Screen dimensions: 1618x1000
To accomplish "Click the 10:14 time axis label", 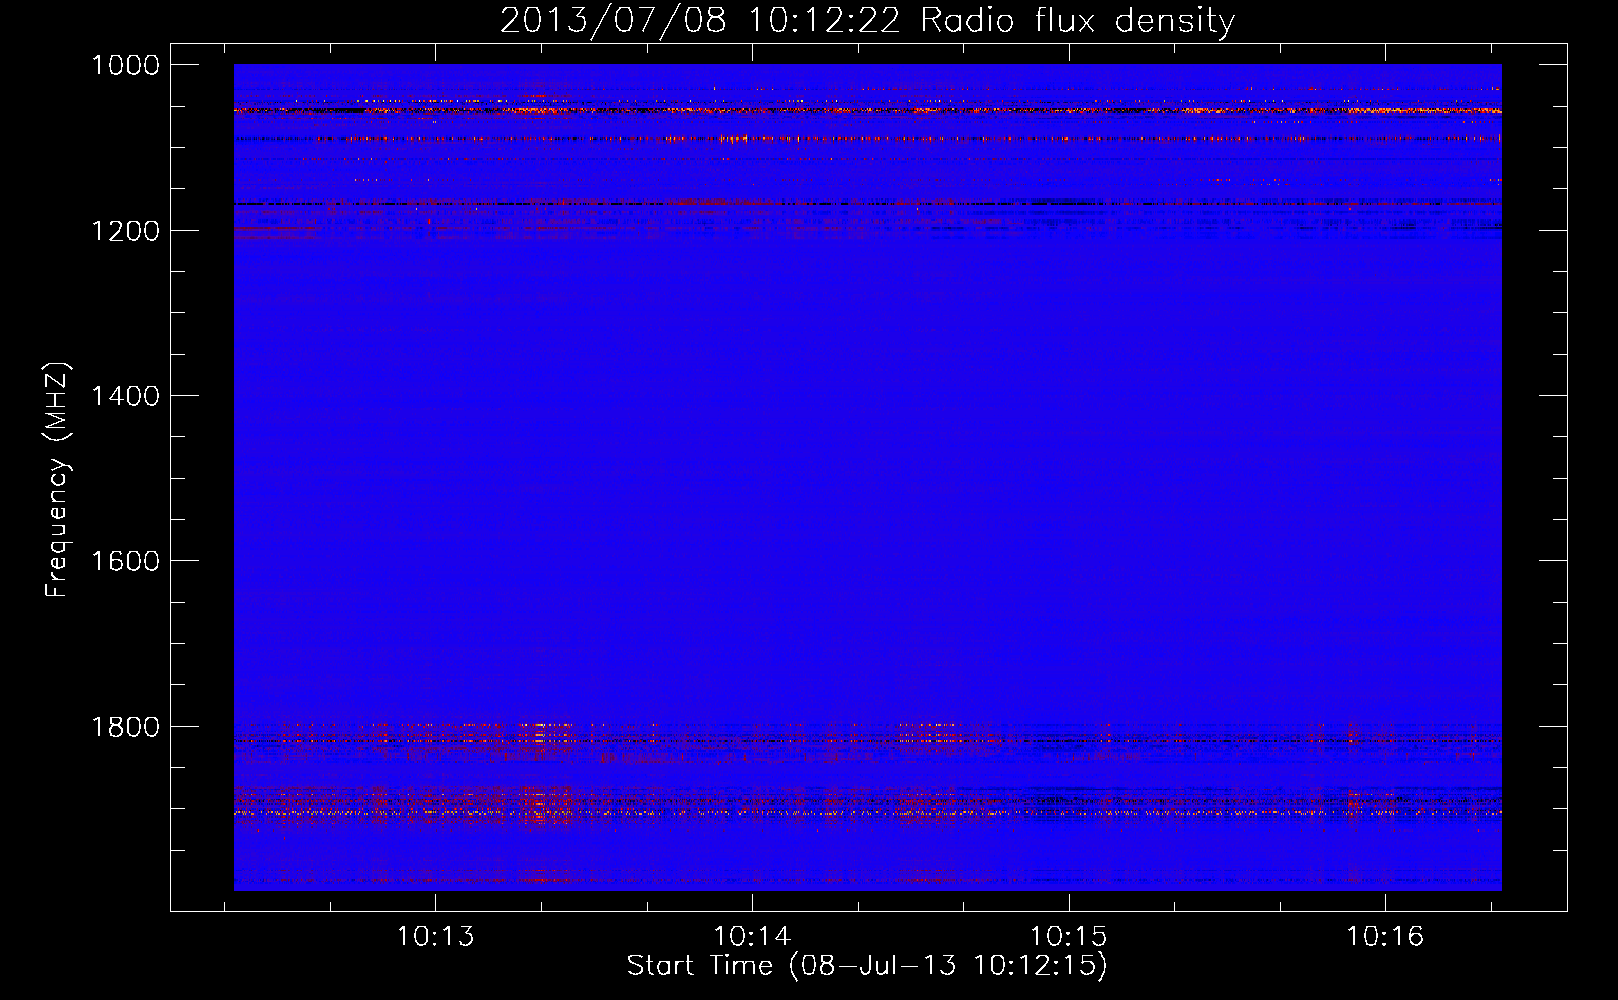I will (x=752, y=937).
